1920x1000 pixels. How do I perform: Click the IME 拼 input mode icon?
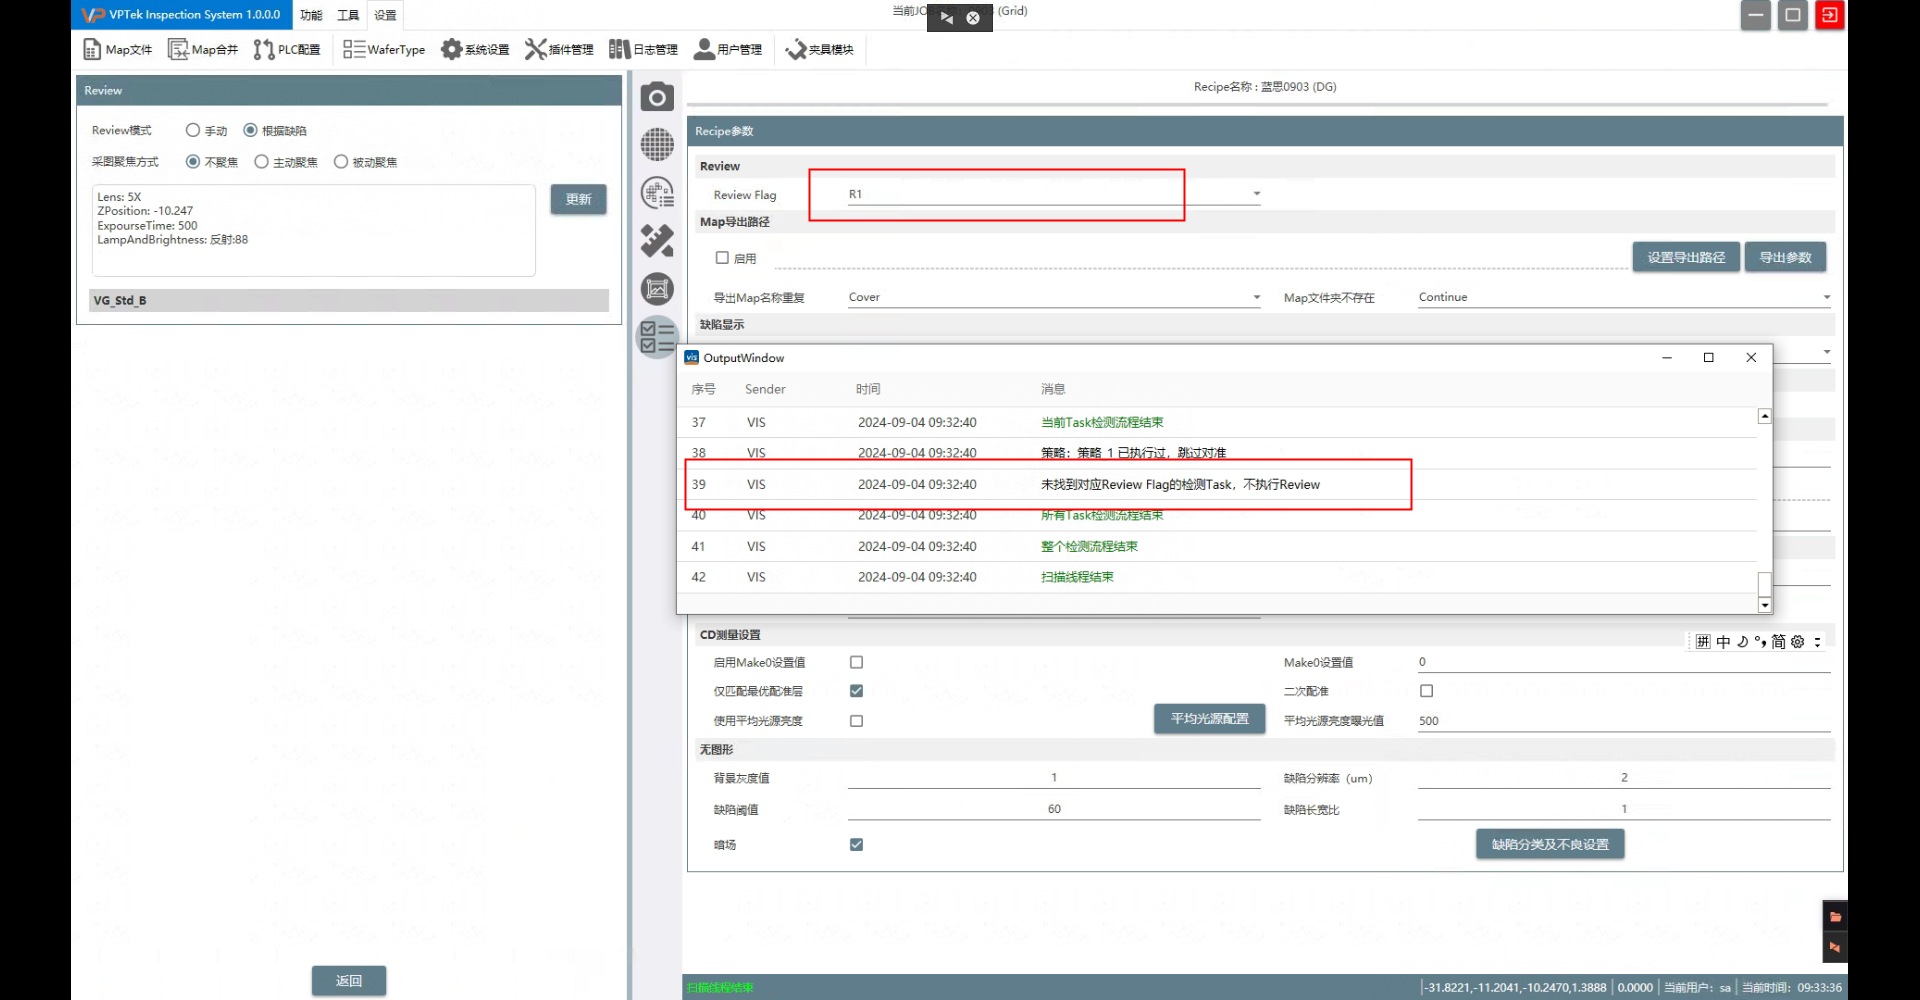coord(1703,642)
